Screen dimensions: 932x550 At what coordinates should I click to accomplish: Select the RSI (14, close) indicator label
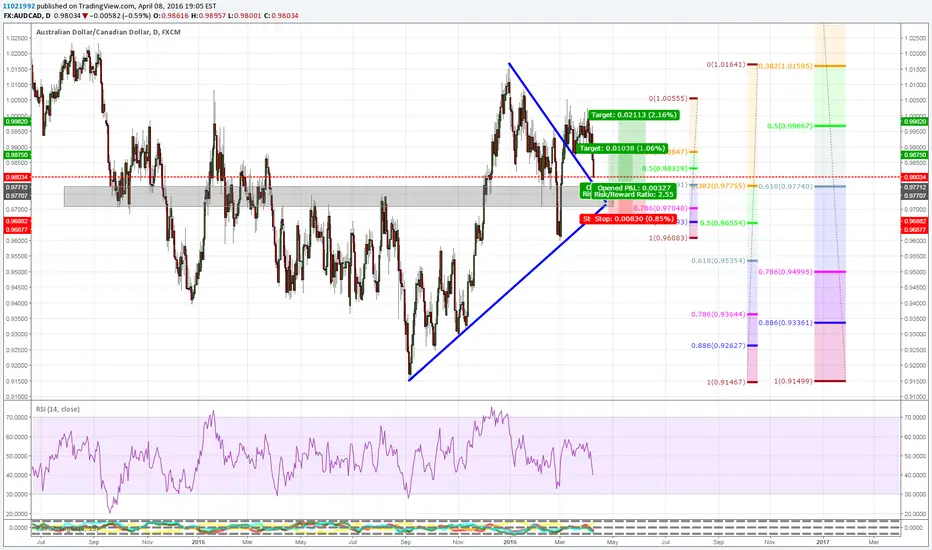click(x=58, y=409)
